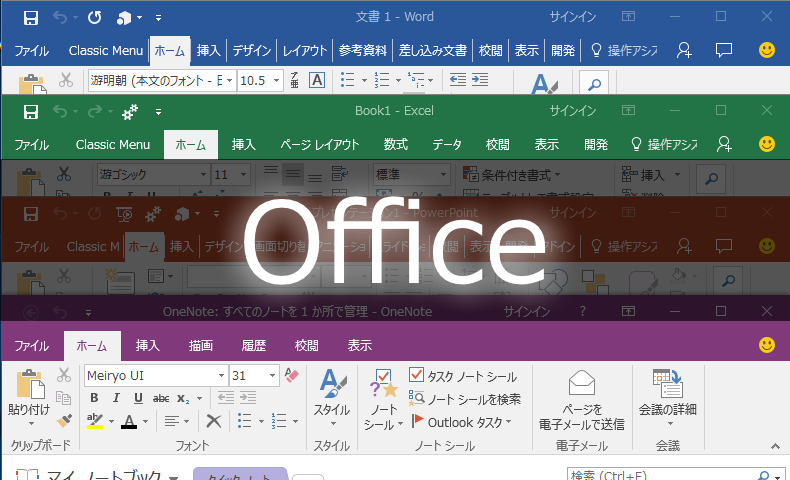Image resolution: width=790 pixels, height=480 pixels.
Task: Click OneNote's numbered list icon
Action: 279,421
